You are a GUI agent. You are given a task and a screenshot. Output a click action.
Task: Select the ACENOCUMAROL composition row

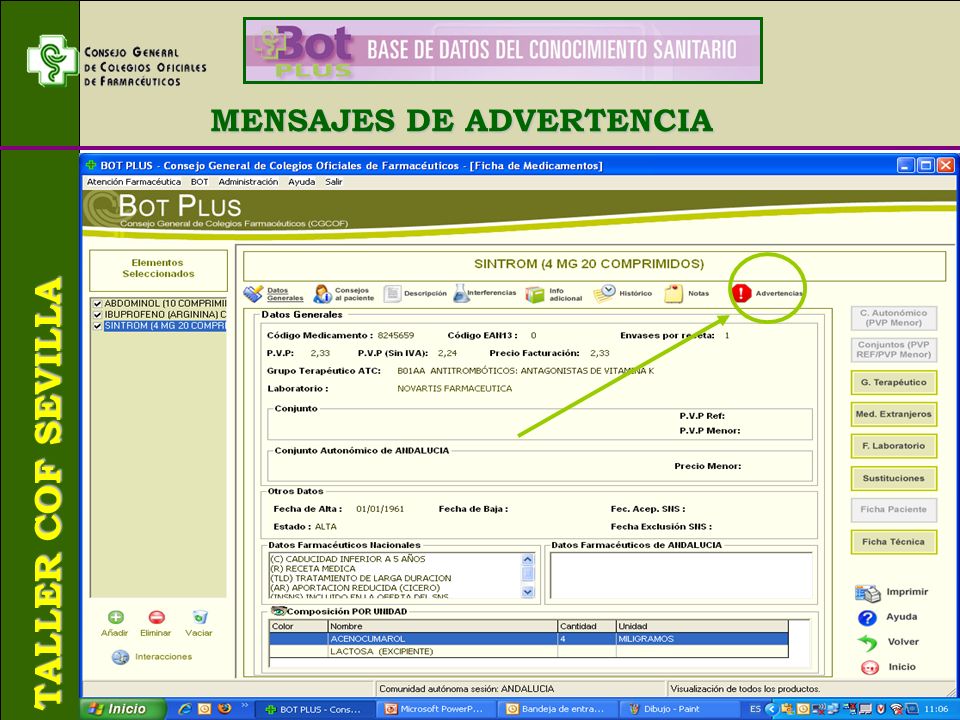[x=529, y=639]
